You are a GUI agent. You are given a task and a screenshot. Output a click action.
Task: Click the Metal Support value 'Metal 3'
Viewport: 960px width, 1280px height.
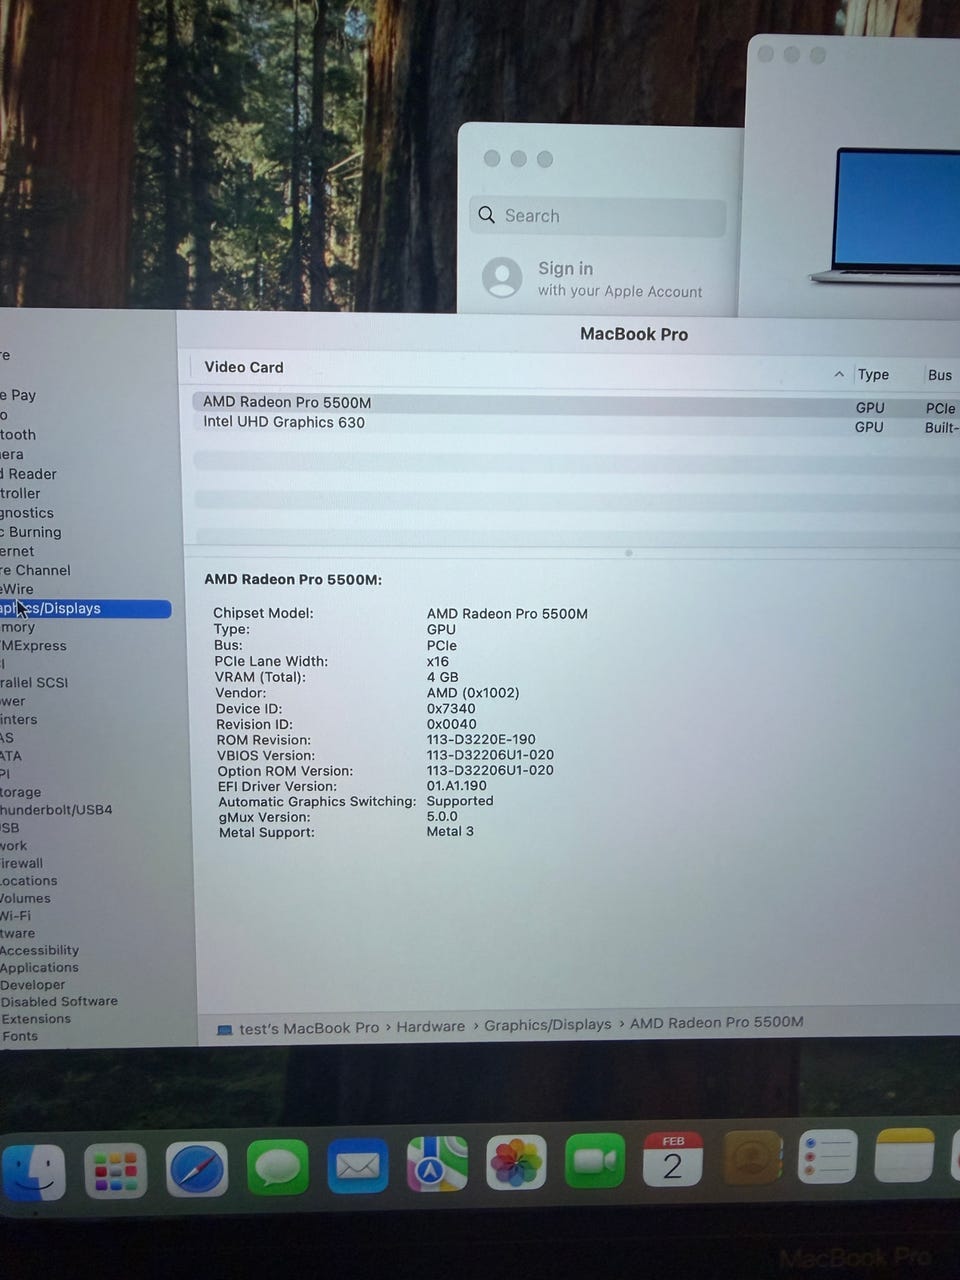coord(450,831)
